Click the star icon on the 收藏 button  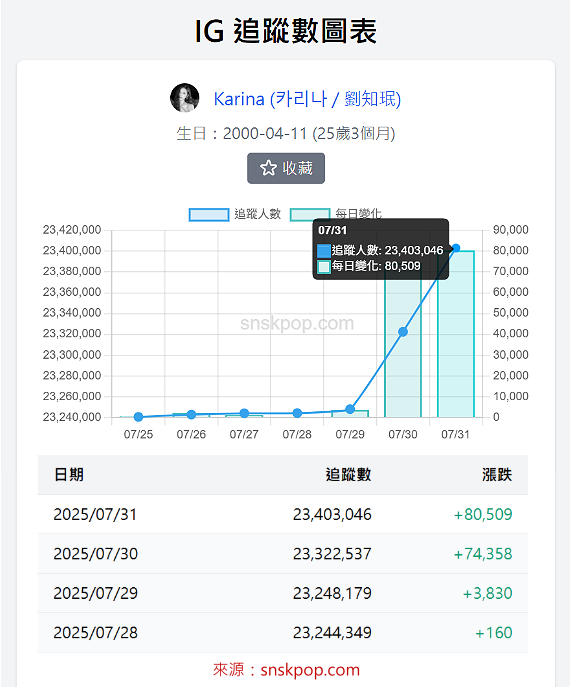click(x=268, y=168)
